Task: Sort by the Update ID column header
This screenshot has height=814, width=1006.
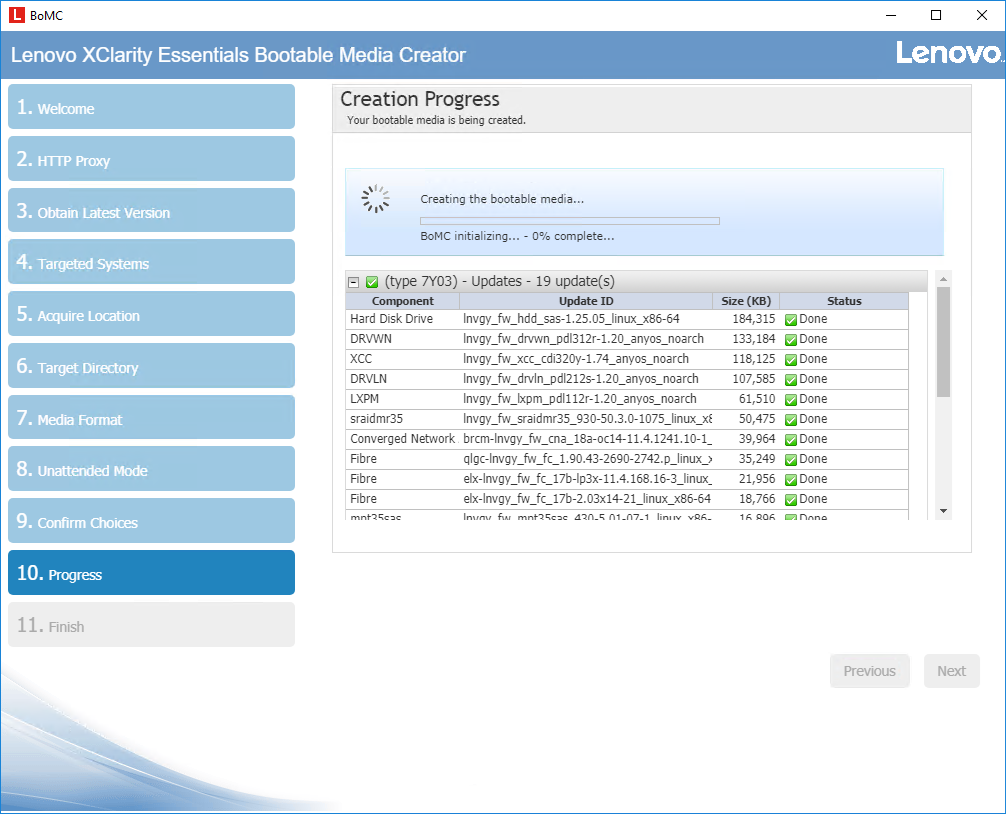Action: click(586, 301)
